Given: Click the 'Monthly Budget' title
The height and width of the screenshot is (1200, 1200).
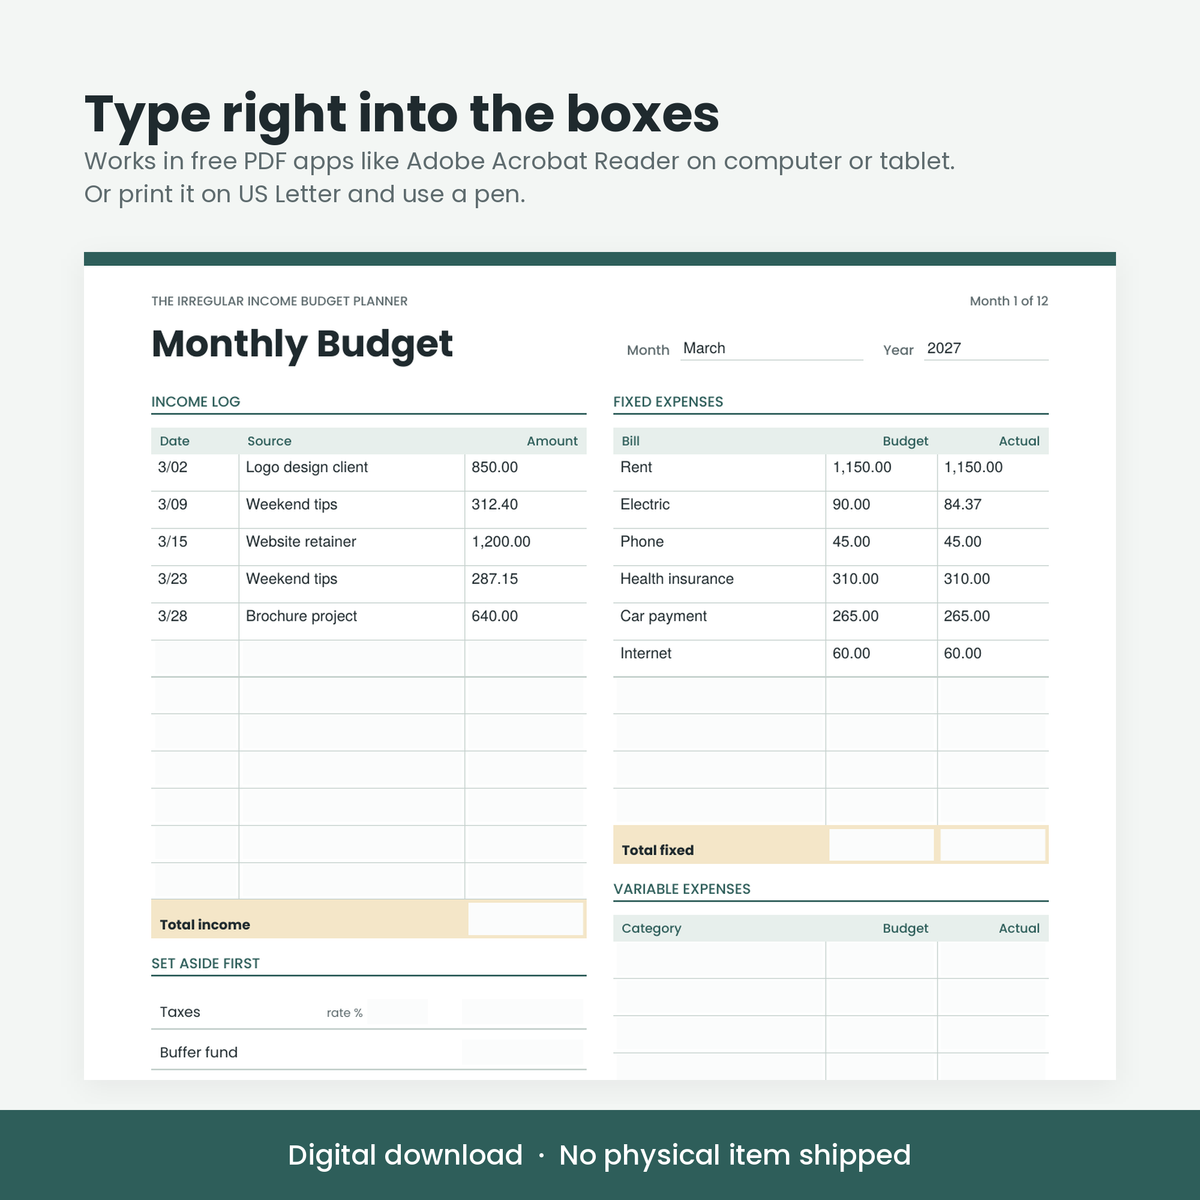Looking at the screenshot, I should 302,344.
